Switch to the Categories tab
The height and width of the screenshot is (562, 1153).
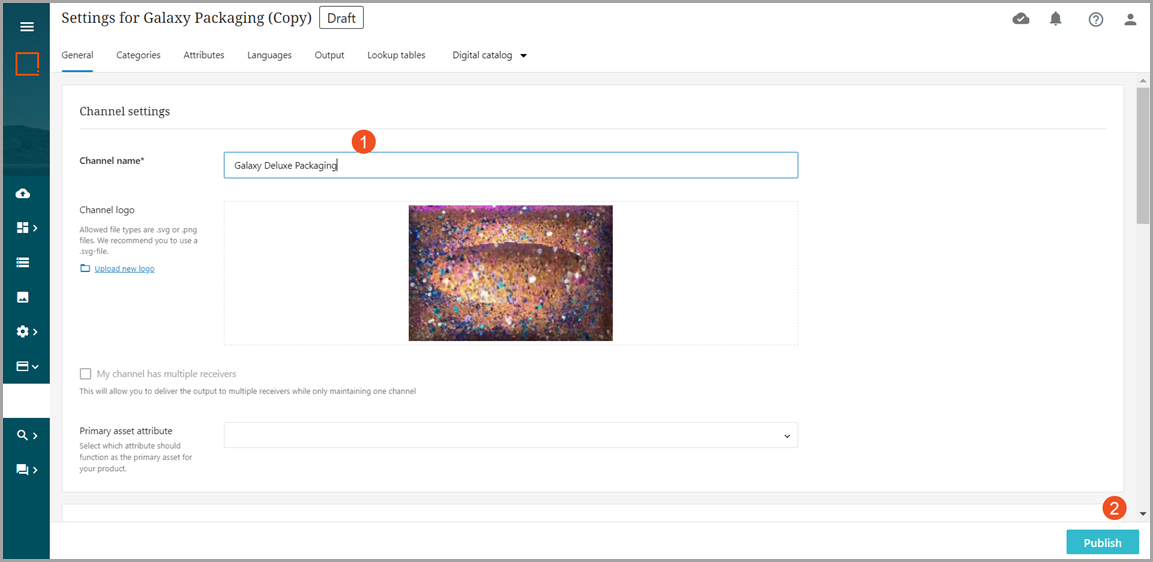pos(138,56)
